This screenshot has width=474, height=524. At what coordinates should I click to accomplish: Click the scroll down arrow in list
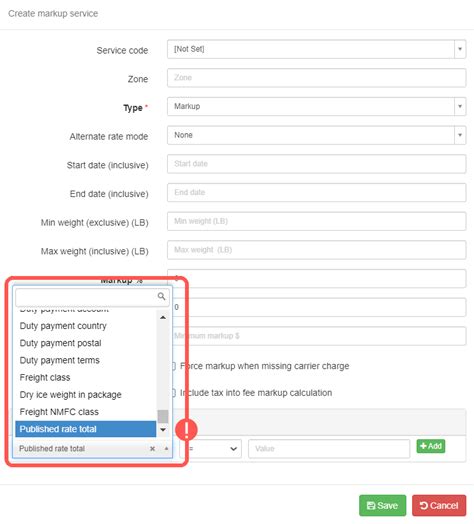(163, 430)
